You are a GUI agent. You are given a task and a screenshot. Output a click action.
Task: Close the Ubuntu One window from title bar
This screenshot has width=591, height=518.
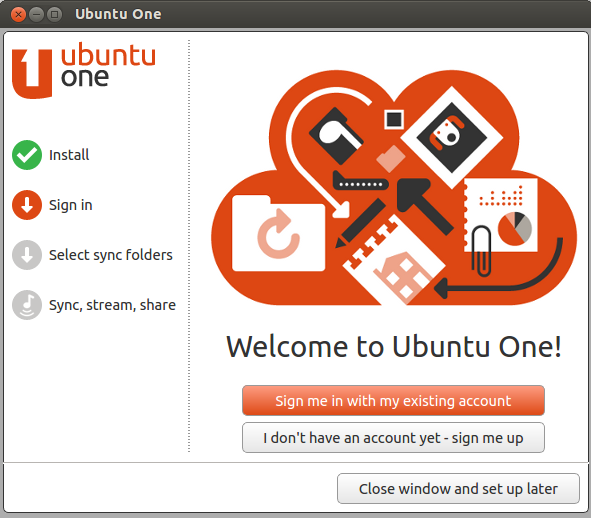tap(18, 14)
